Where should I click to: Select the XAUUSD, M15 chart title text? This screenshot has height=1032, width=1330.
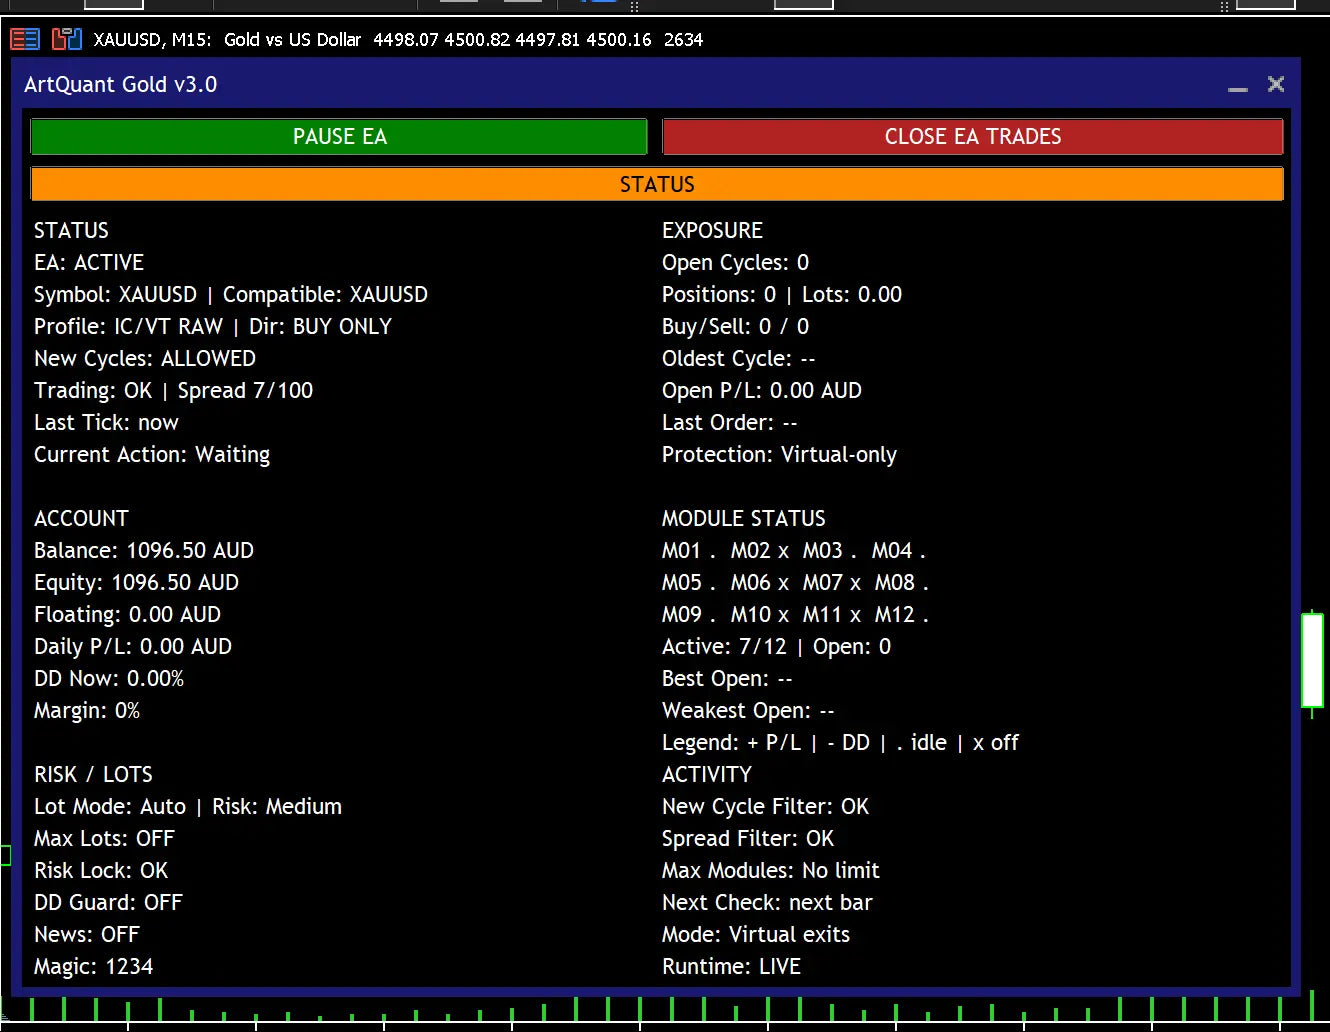pos(152,40)
